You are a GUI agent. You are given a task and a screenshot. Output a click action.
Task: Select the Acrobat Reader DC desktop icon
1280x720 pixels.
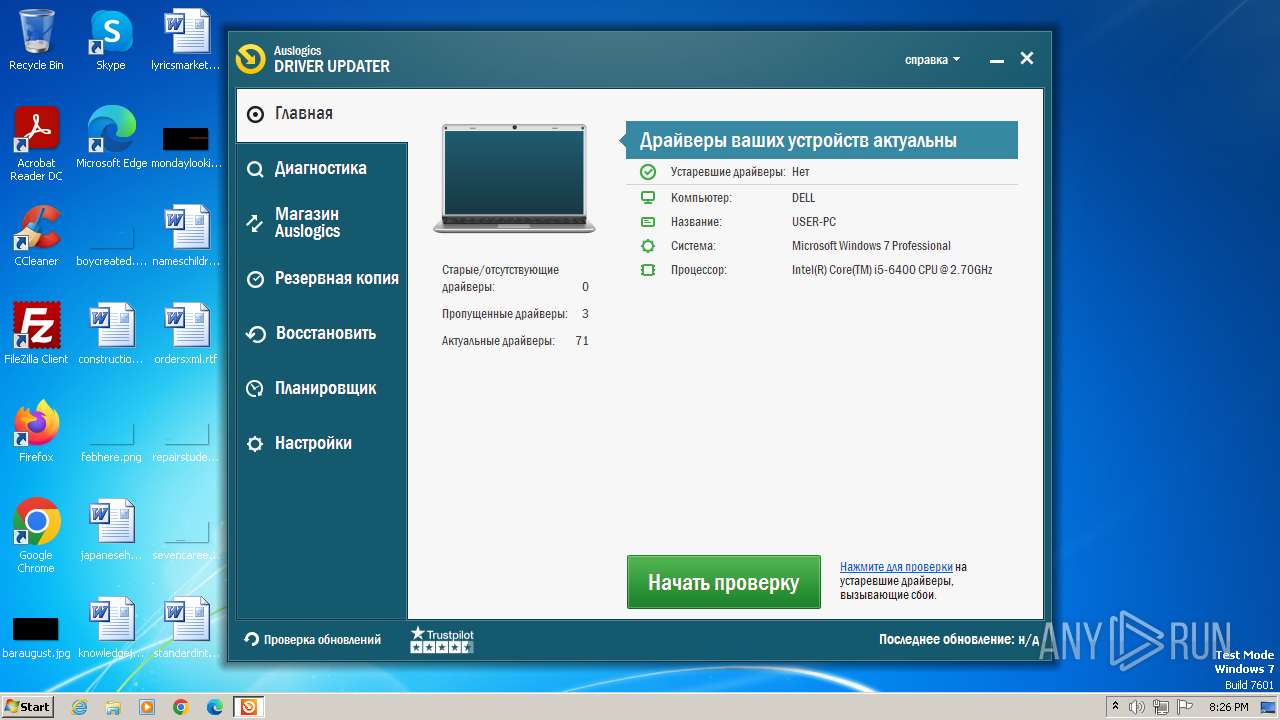36,144
